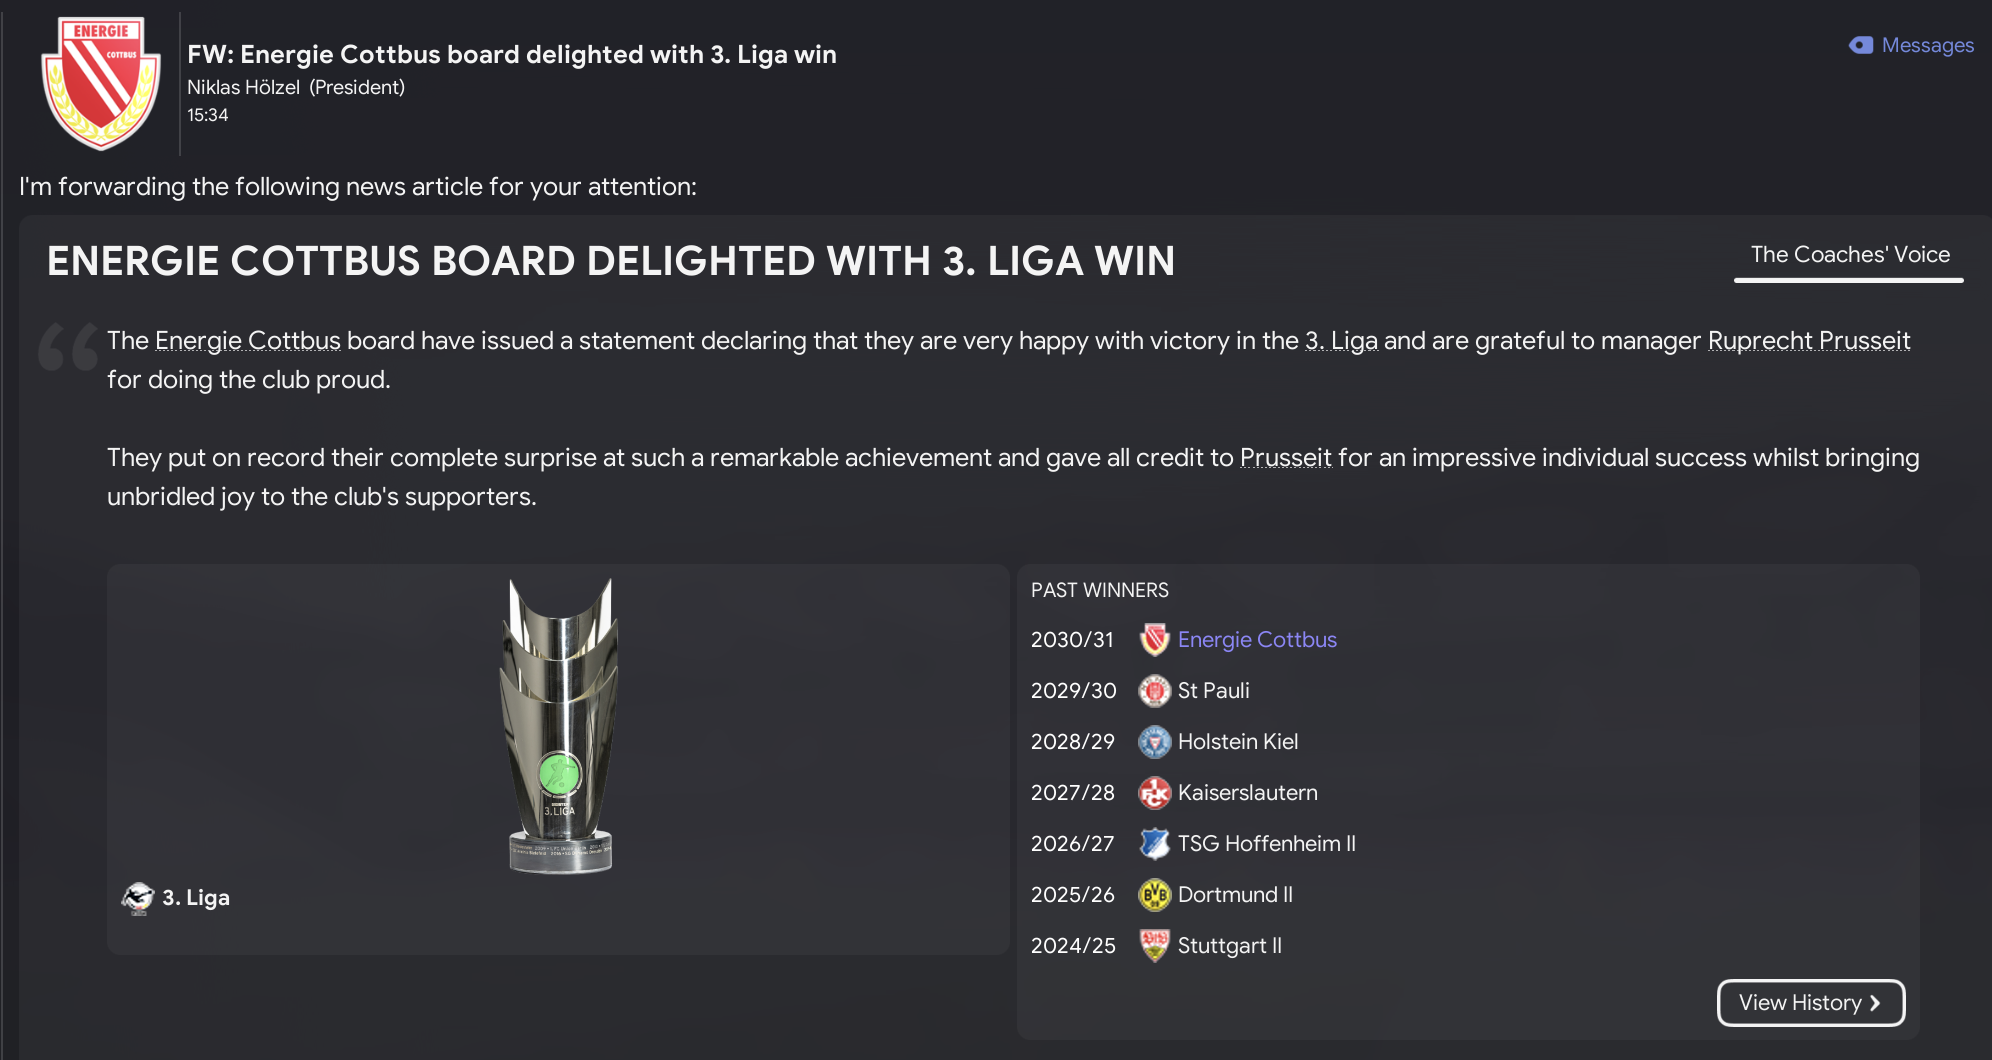This screenshot has height=1060, width=1992.
Task: Click the St Pauli club badge
Action: pyautogui.click(x=1154, y=691)
